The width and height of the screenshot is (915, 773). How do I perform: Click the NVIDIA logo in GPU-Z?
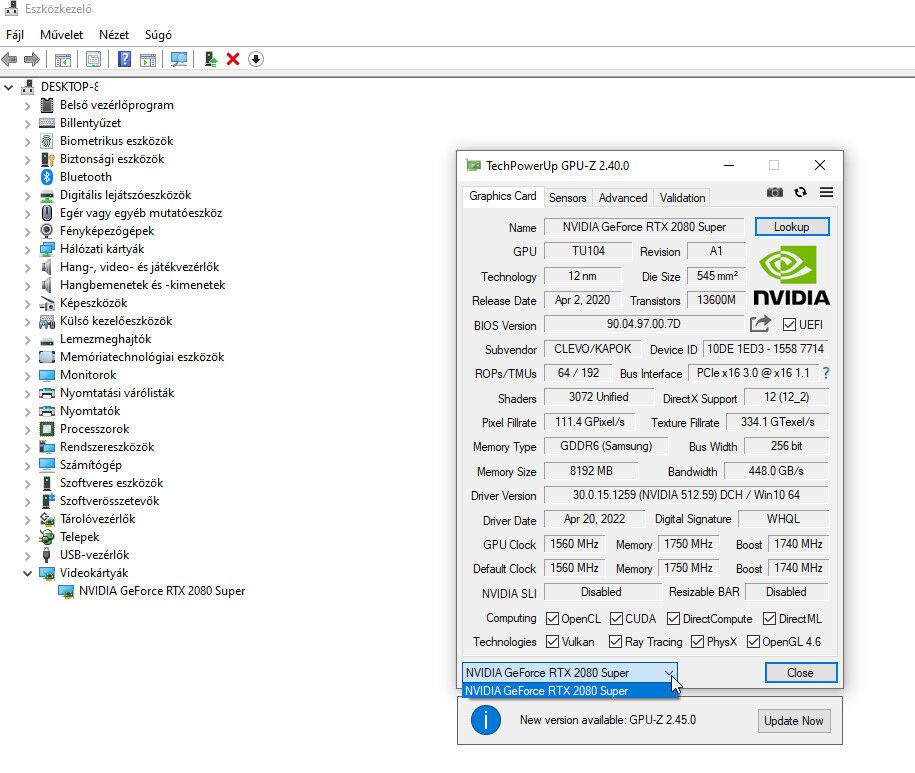pyautogui.click(x=791, y=275)
